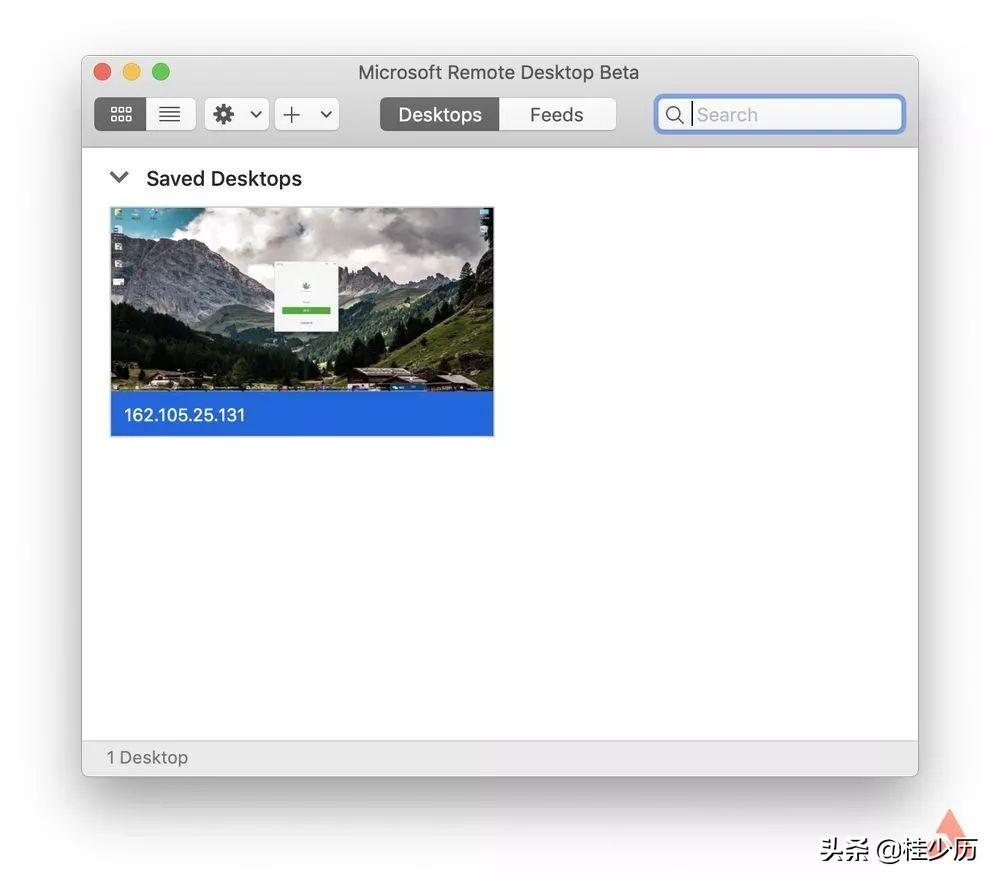Switch to the Feeds tab

point(558,112)
